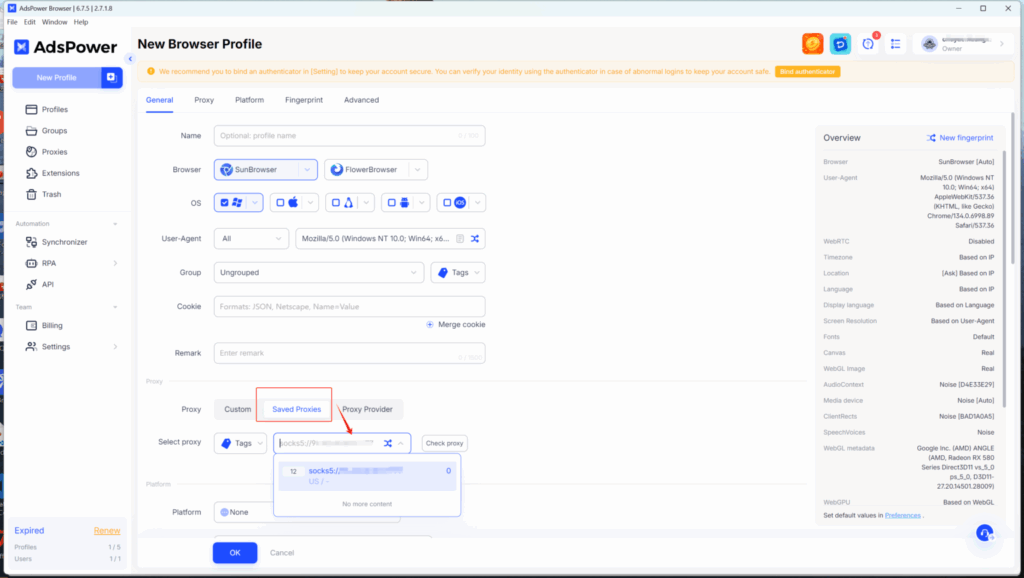Image resolution: width=1024 pixels, height=578 pixels.
Task: Open the proxy Tags filter dropdown
Action: click(240, 443)
